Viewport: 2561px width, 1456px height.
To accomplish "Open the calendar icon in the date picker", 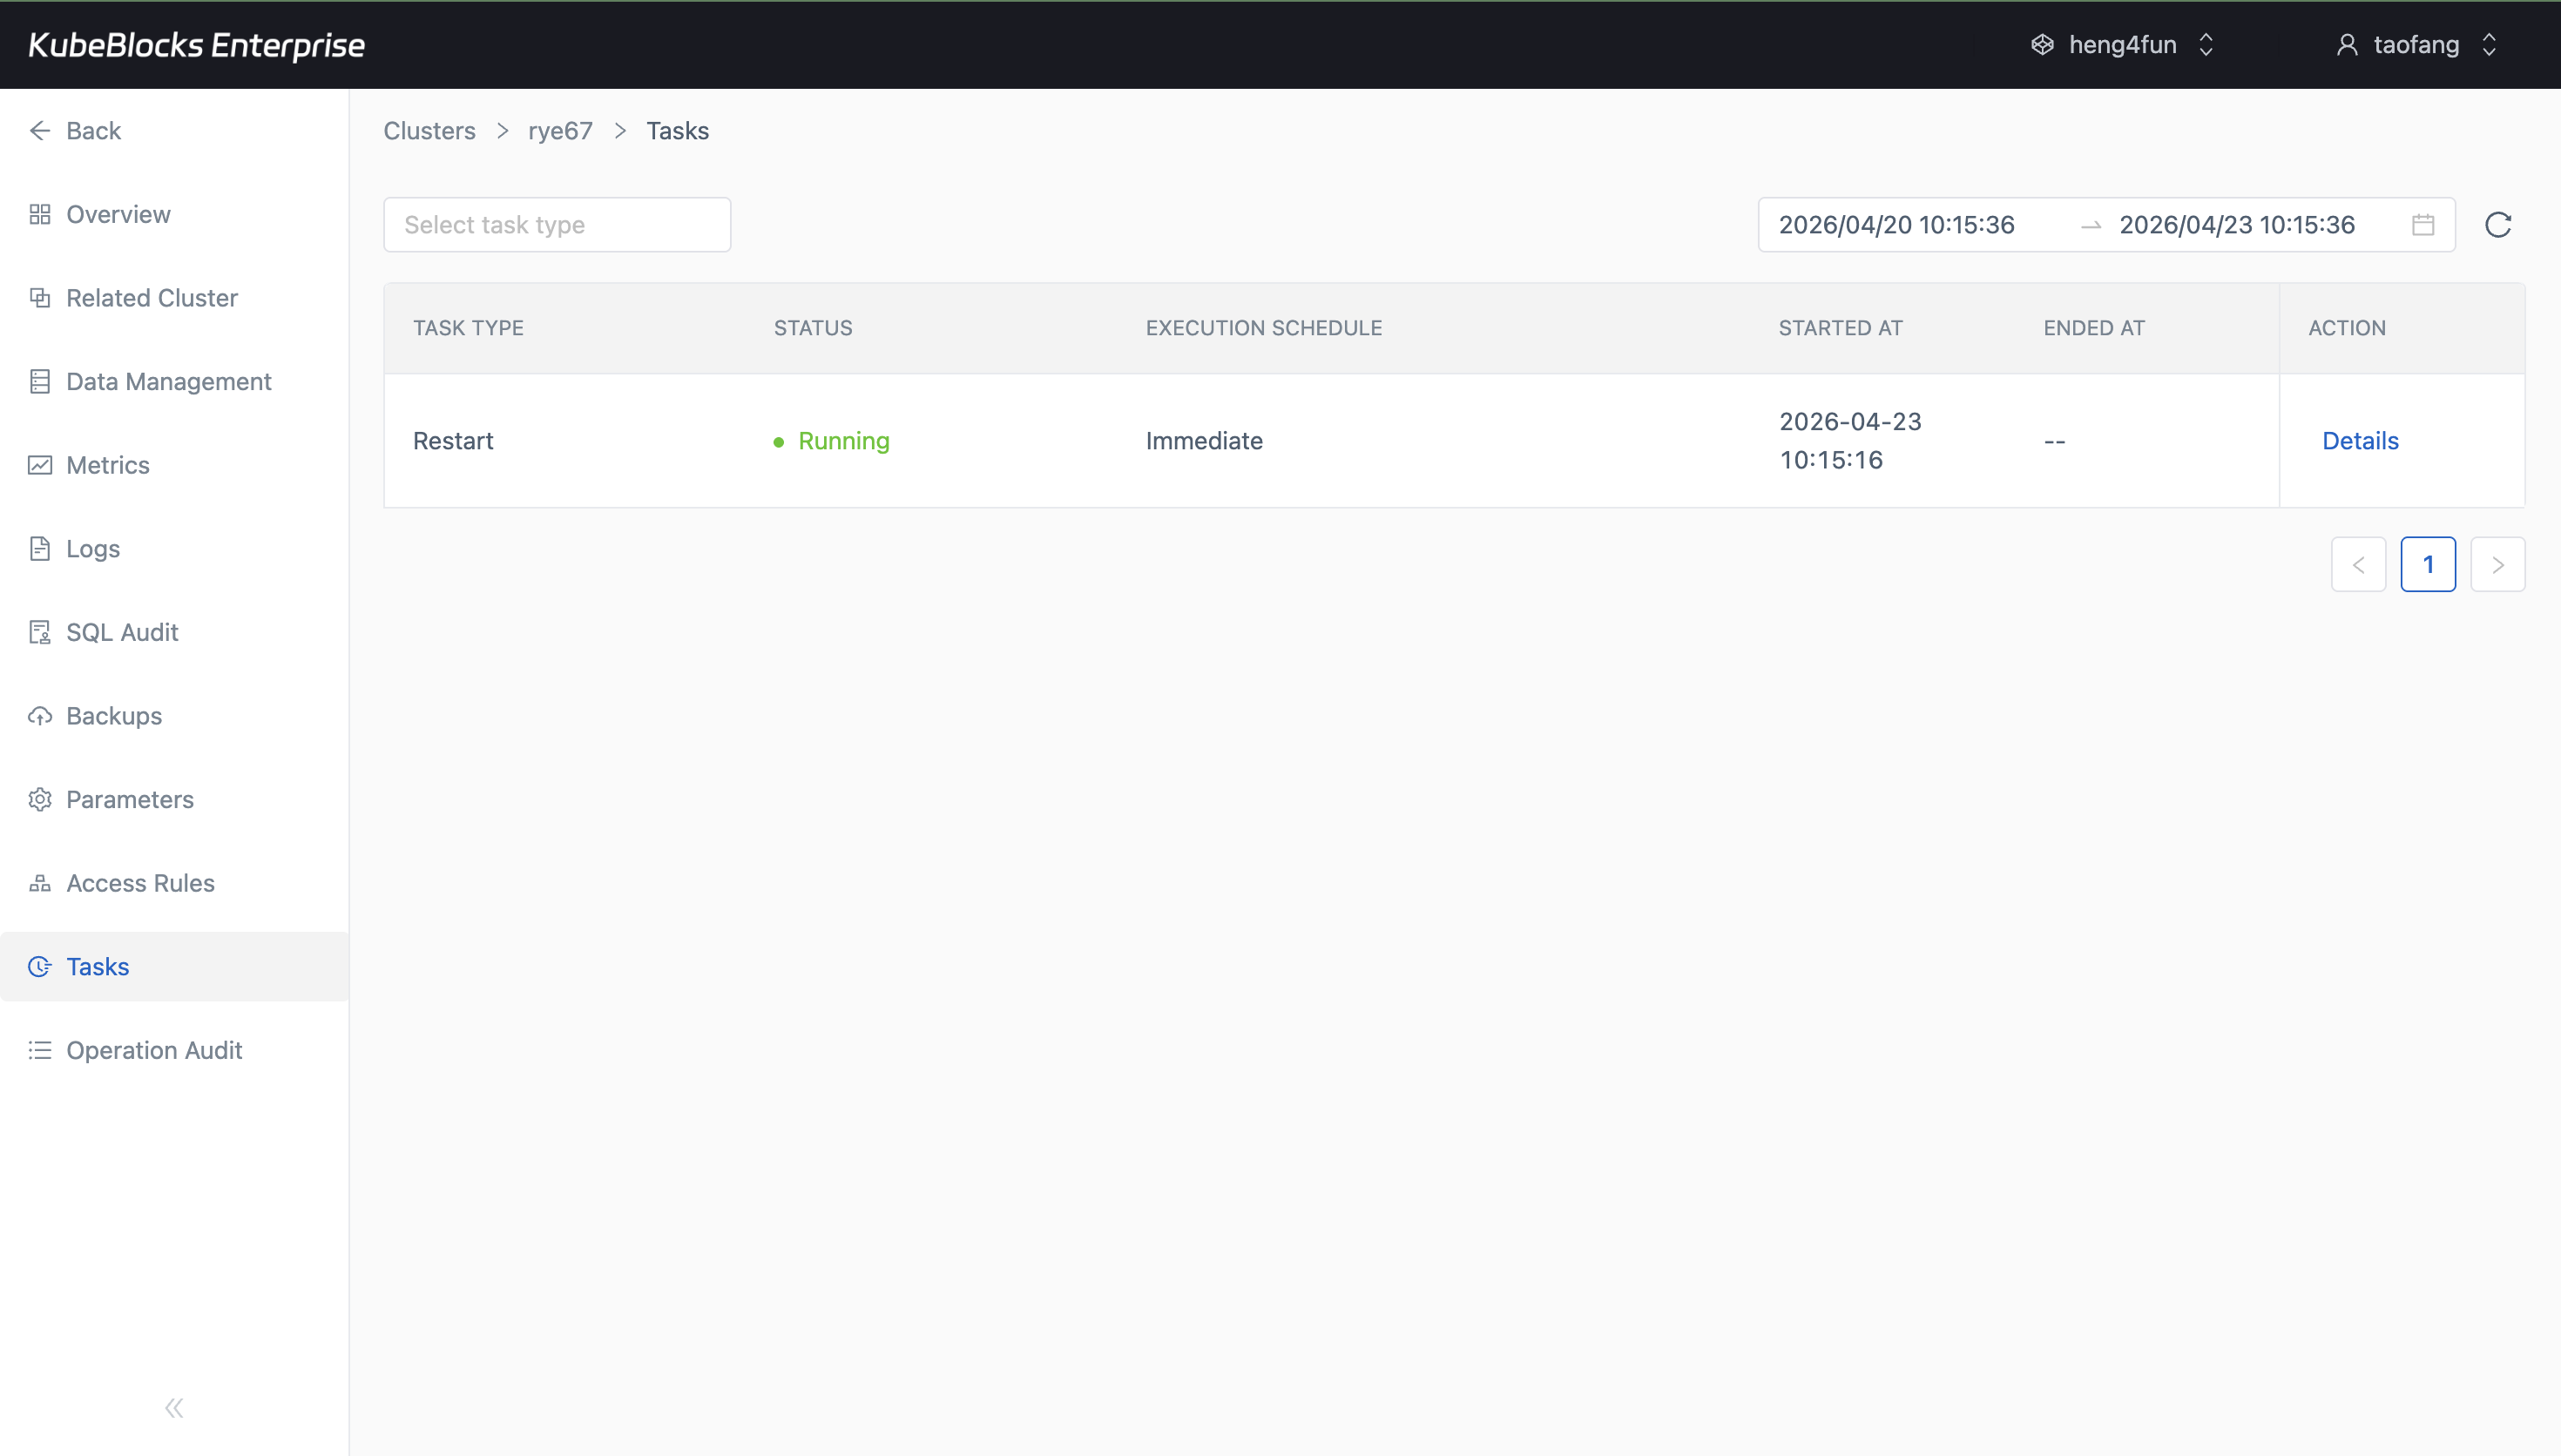I will 2423,224.
